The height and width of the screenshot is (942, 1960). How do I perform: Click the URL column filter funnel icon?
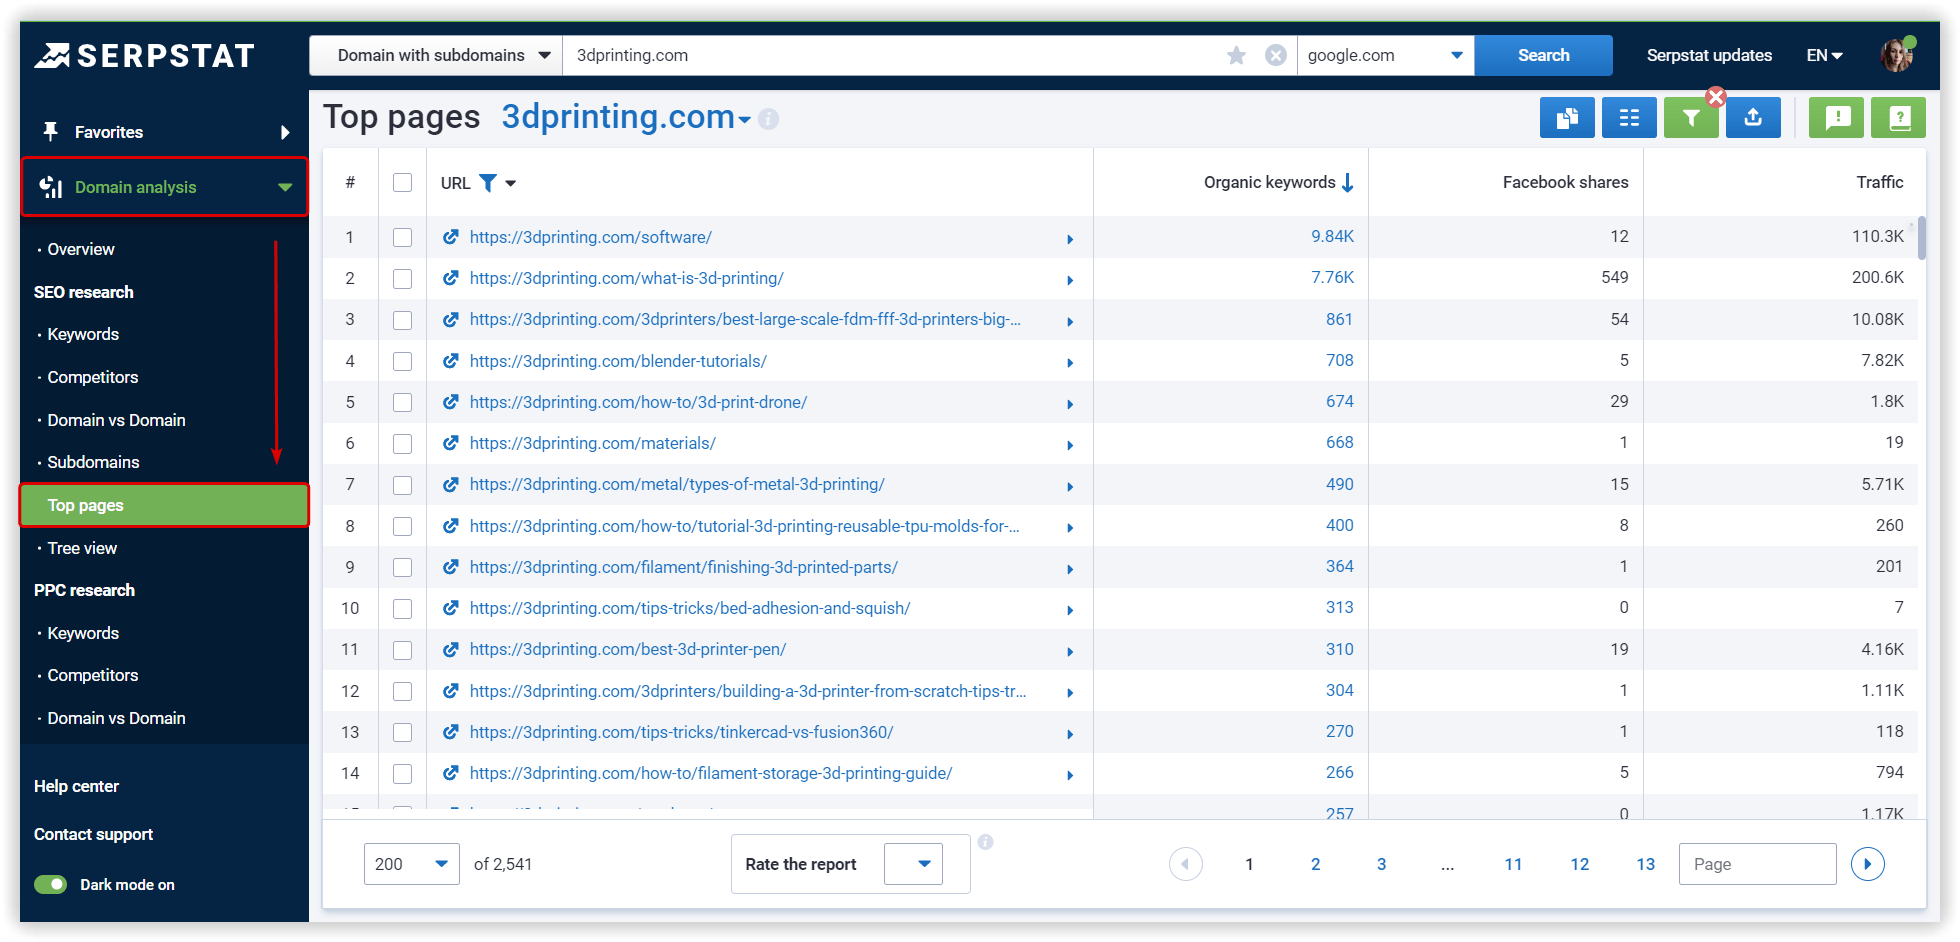[488, 183]
